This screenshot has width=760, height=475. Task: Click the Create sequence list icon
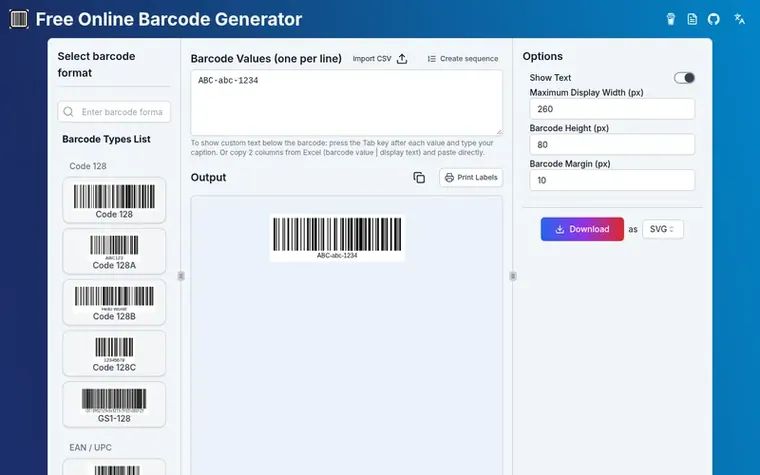(431, 59)
